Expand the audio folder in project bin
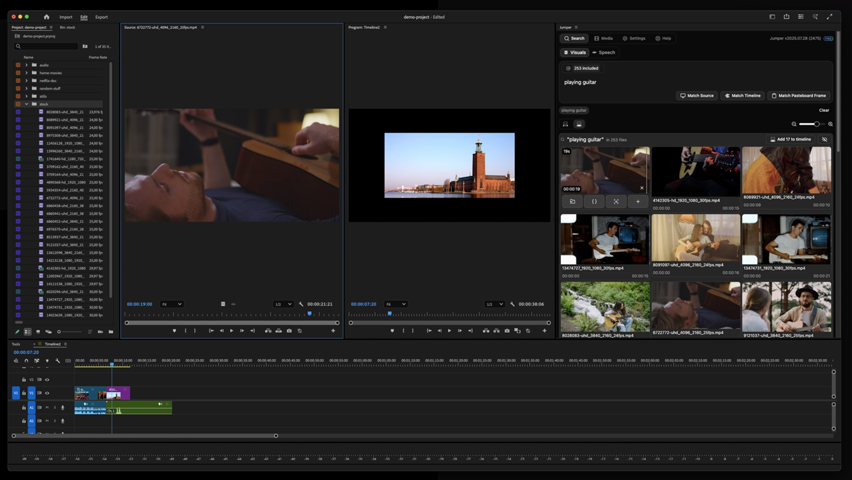Screen dimensions: 852x480 26,65
